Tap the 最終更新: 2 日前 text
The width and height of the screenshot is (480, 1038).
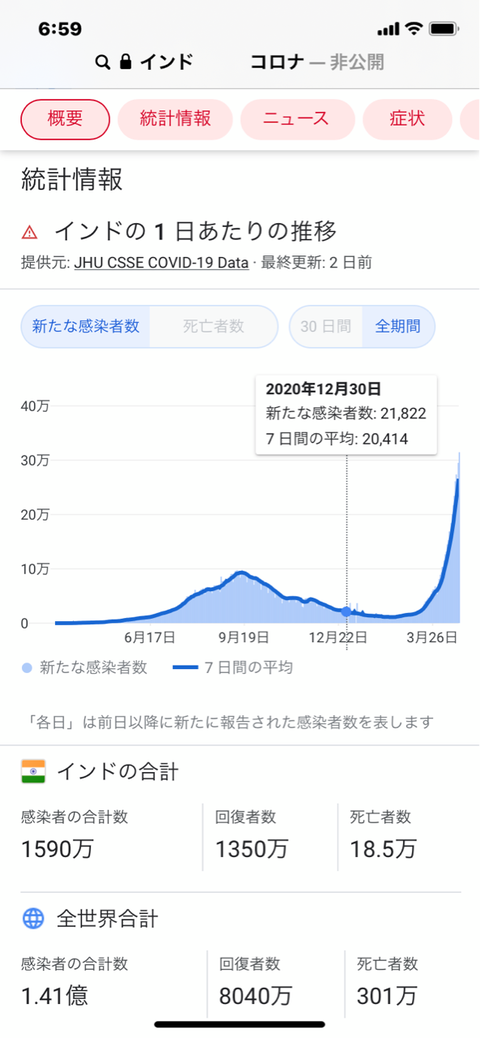tap(316, 263)
